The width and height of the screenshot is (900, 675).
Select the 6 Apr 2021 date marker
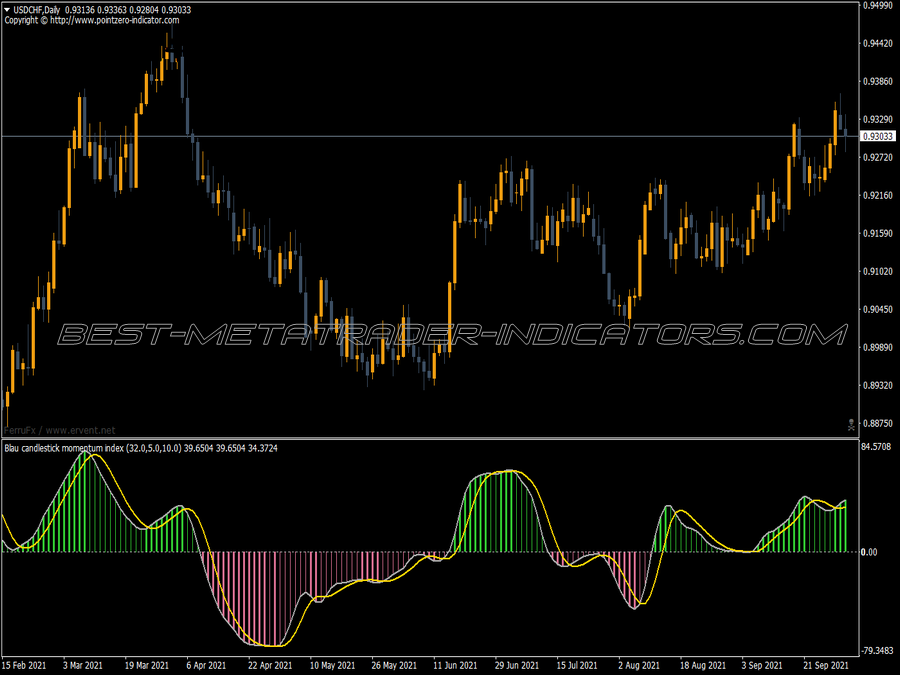click(x=206, y=666)
